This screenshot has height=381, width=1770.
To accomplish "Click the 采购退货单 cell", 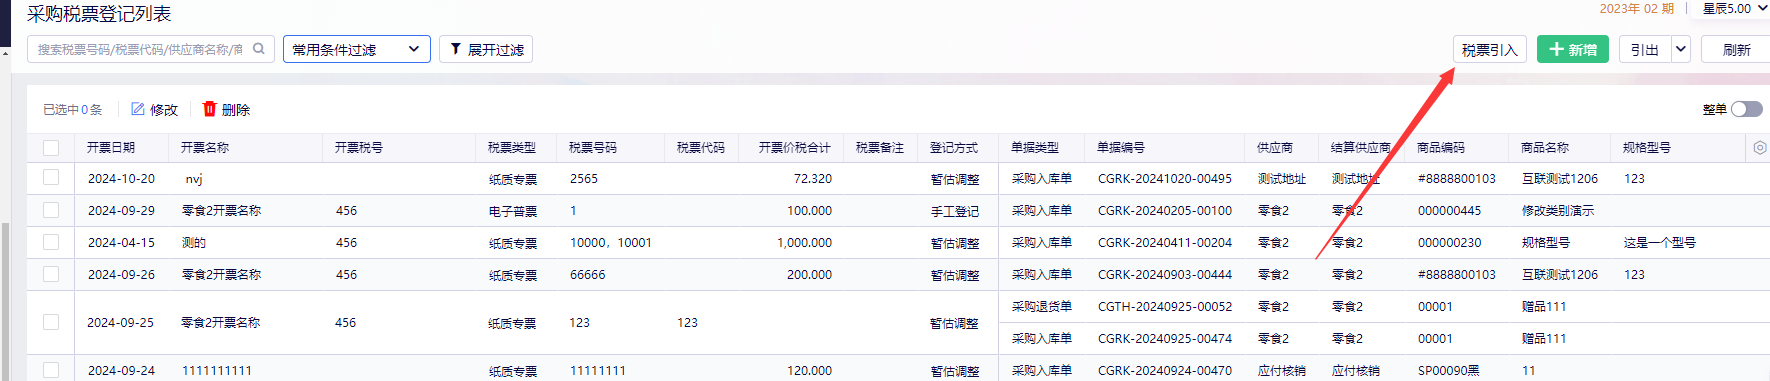I will (x=1042, y=306).
